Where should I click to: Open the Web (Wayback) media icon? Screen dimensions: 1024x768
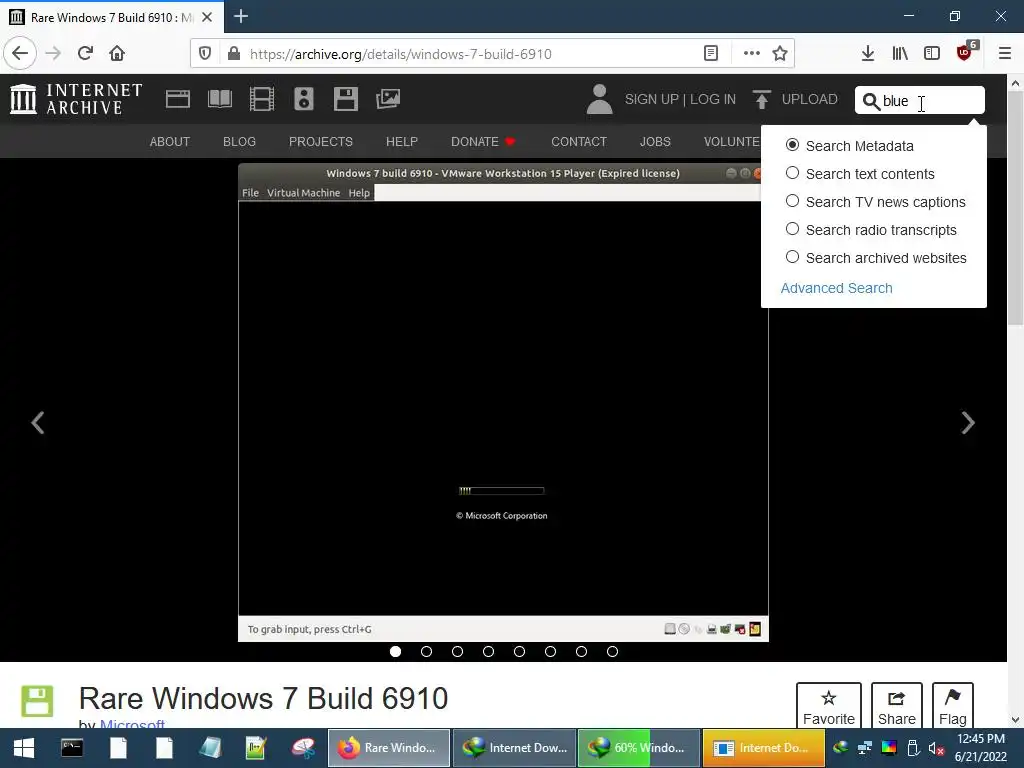tap(178, 99)
